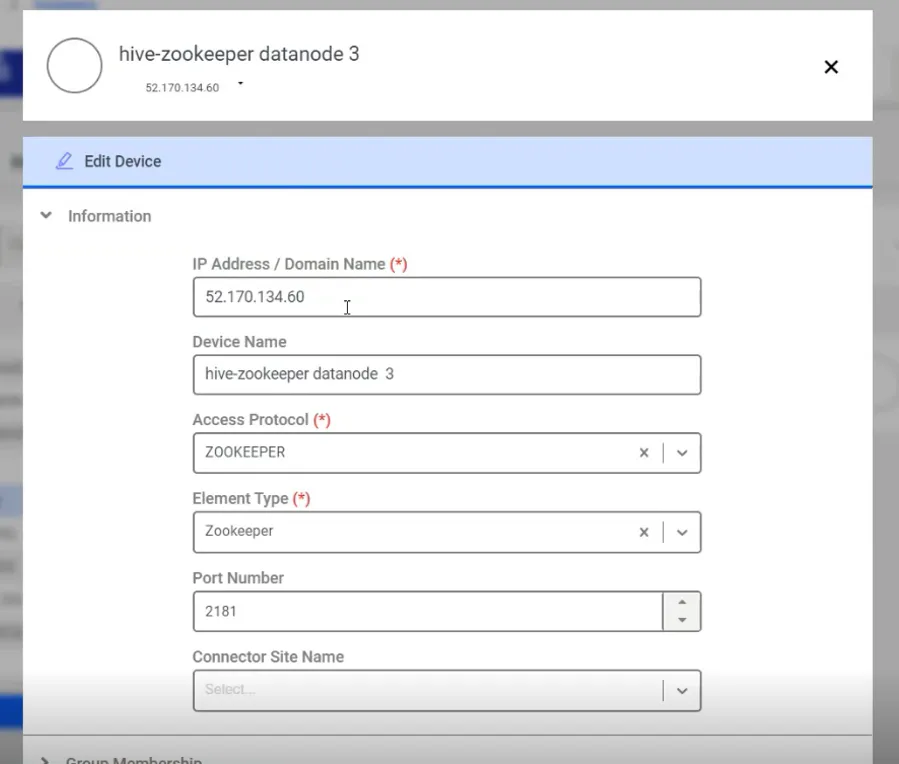Open the Element Type dropdown arrow
The height and width of the screenshot is (764, 899).
tap(682, 532)
